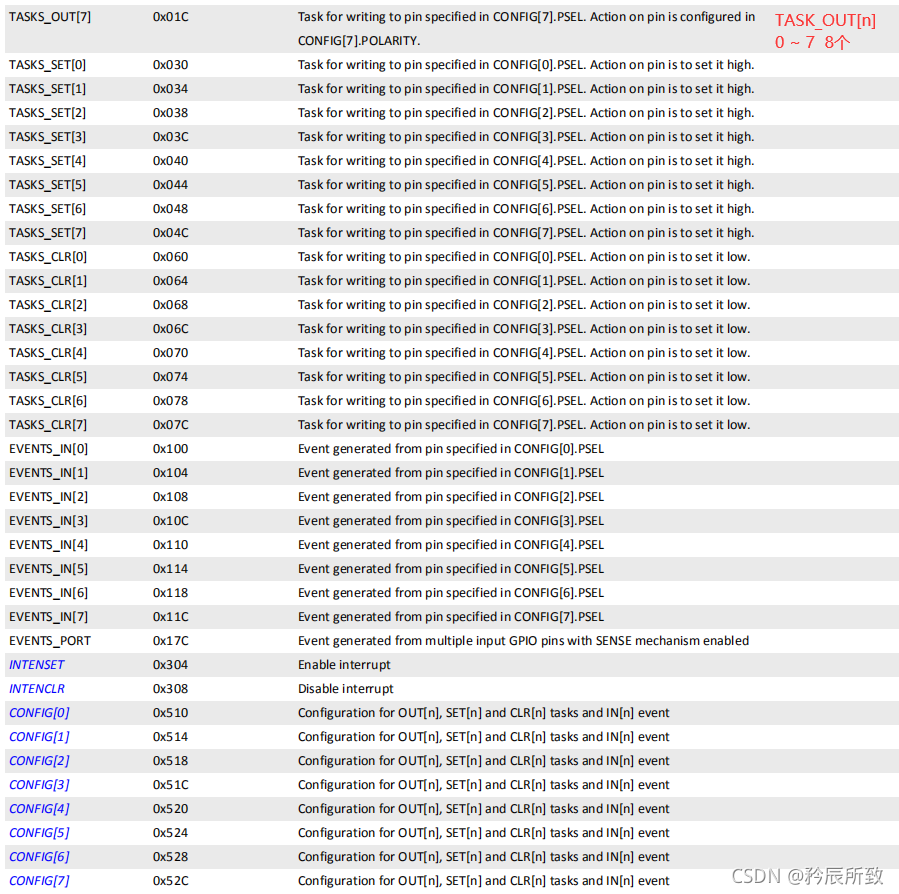Open the INTENSET register link

pyautogui.click(x=37, y=665)
